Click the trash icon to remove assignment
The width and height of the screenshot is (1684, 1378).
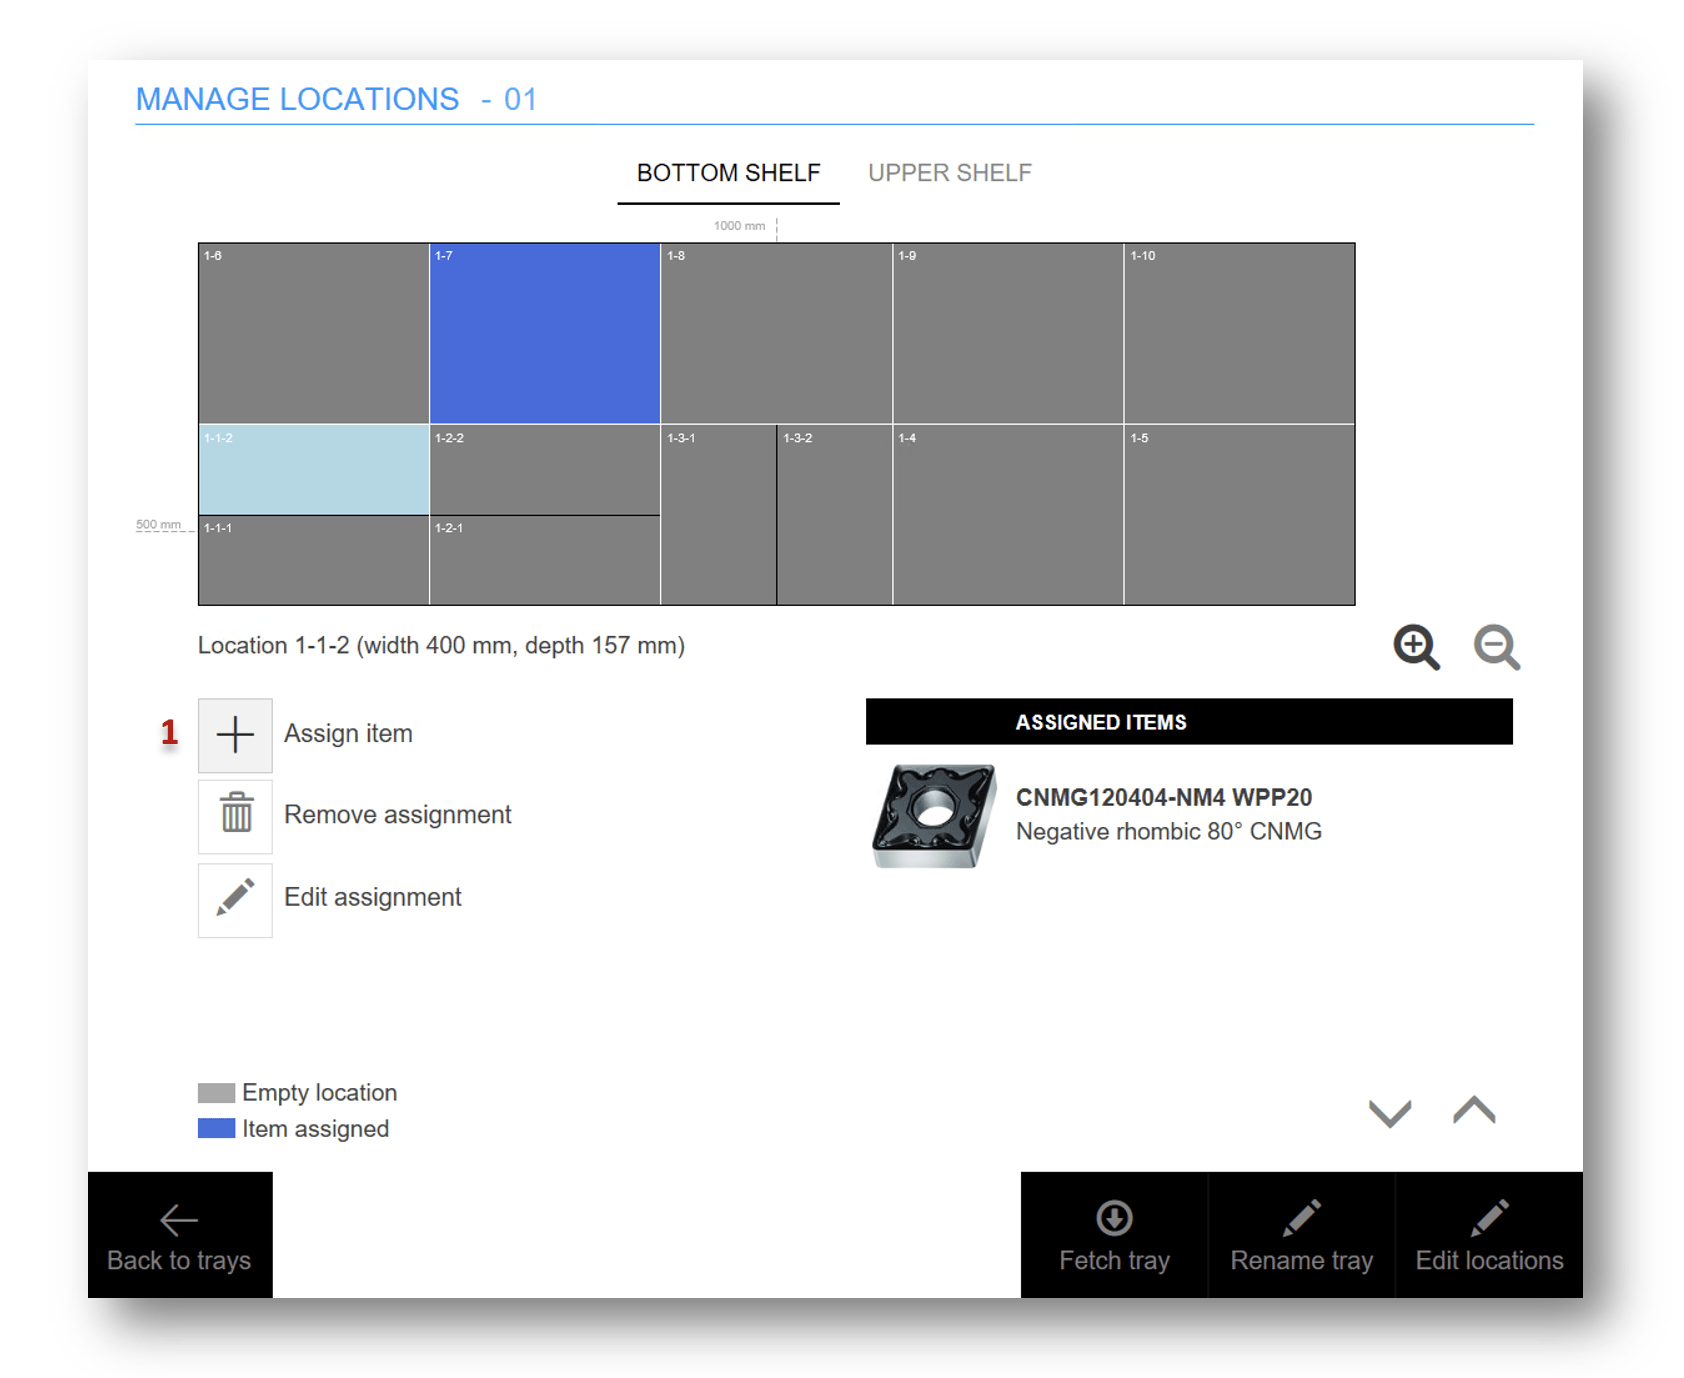(x=235, y=815)
